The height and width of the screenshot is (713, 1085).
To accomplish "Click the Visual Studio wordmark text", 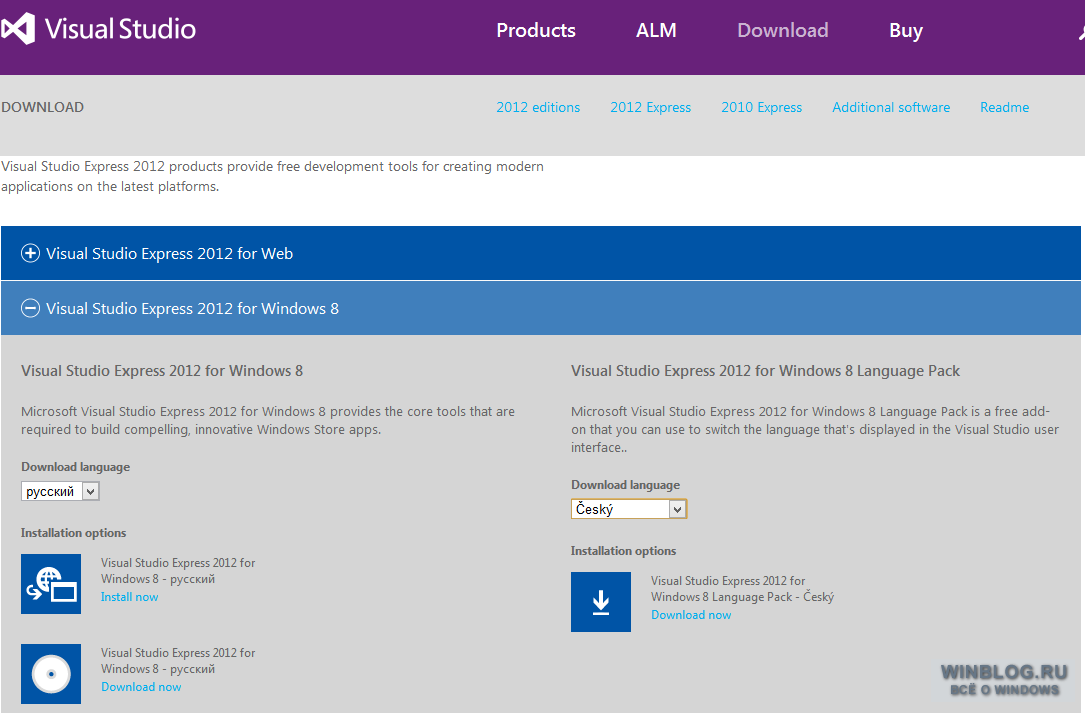I will pos(120,29).
